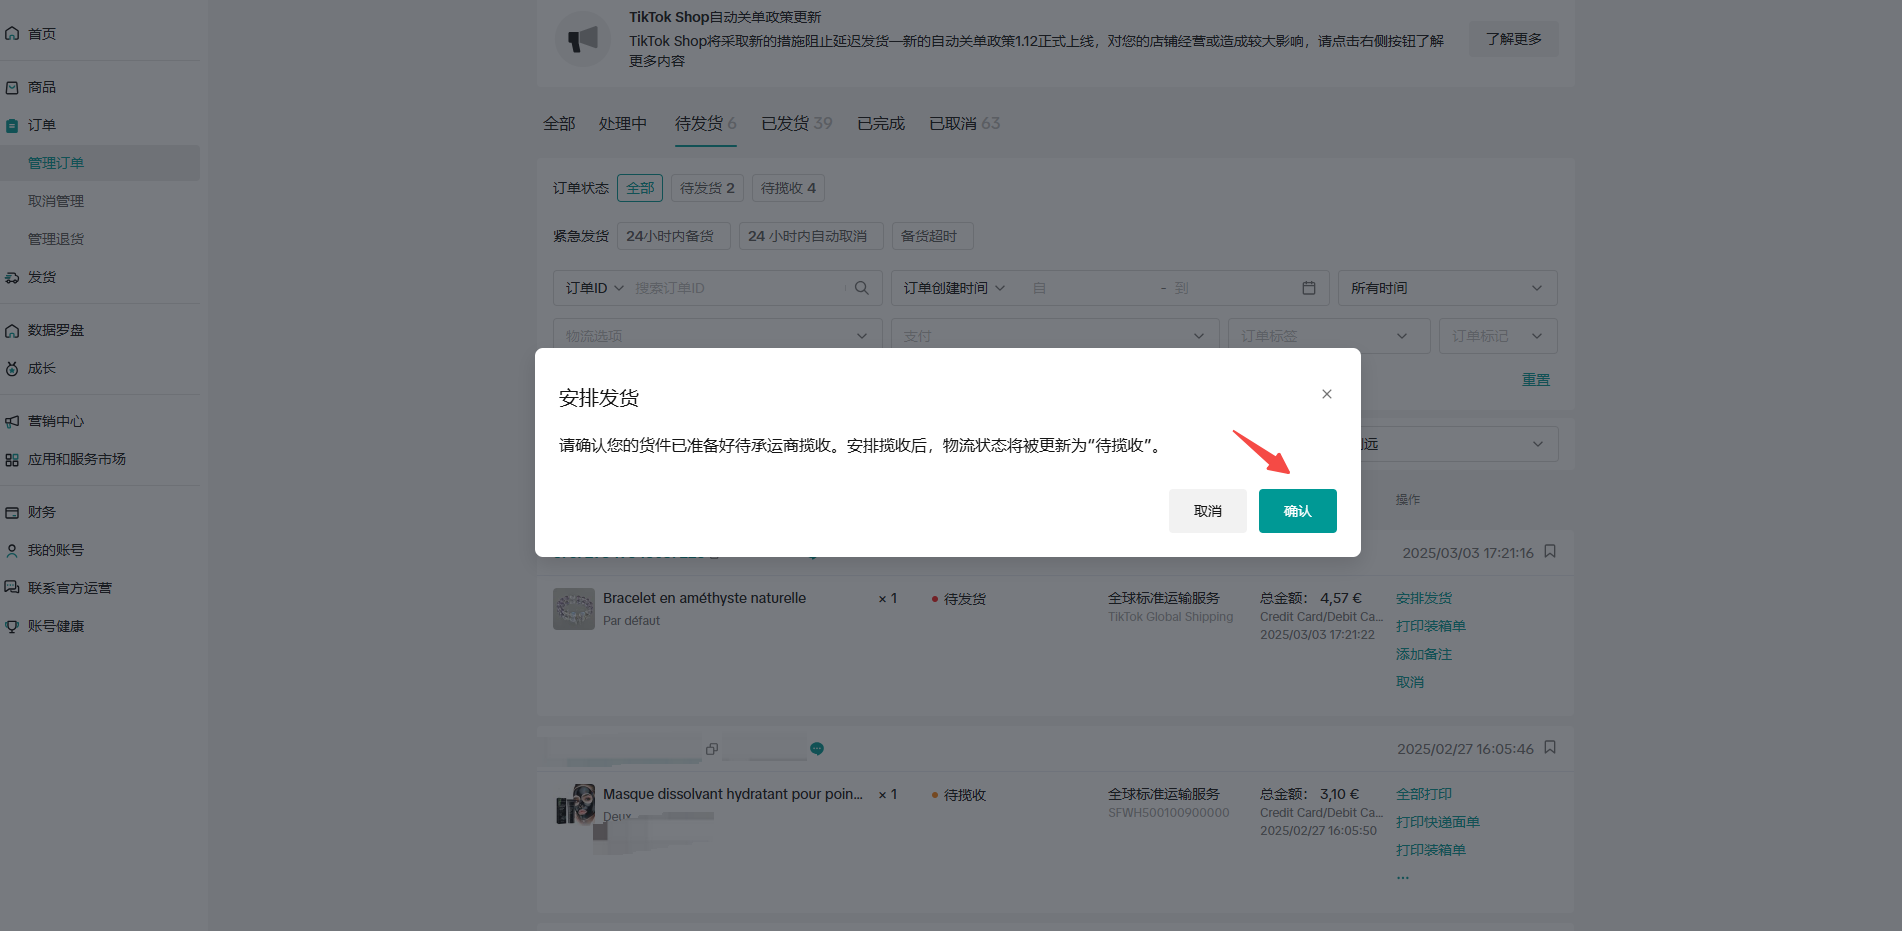Screen dimensions: 1902x931
Task: Open the 物流选项 logistics dropdown
Action: (x=717, y=336)
